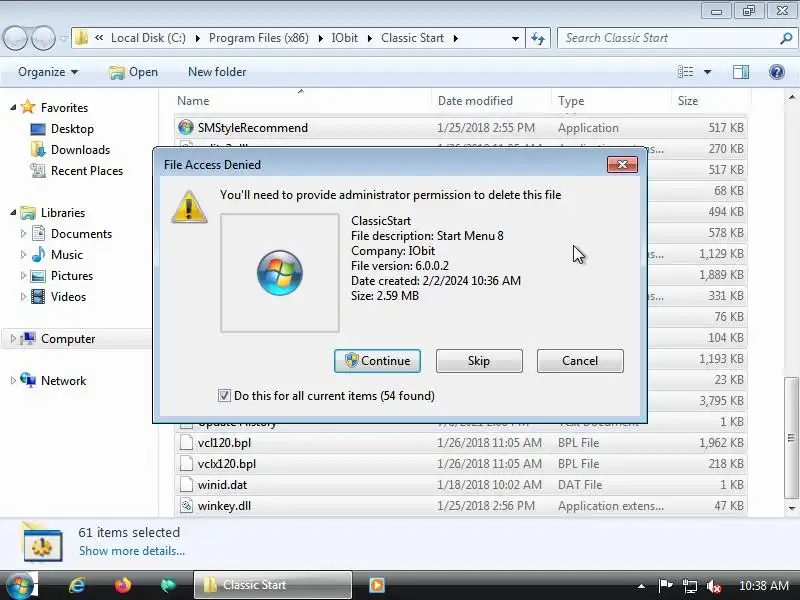This screenshot has height=600, width=800.
Task: Toggle the preview pane icon
Action: pyautogui.click(x=741, y=72)
